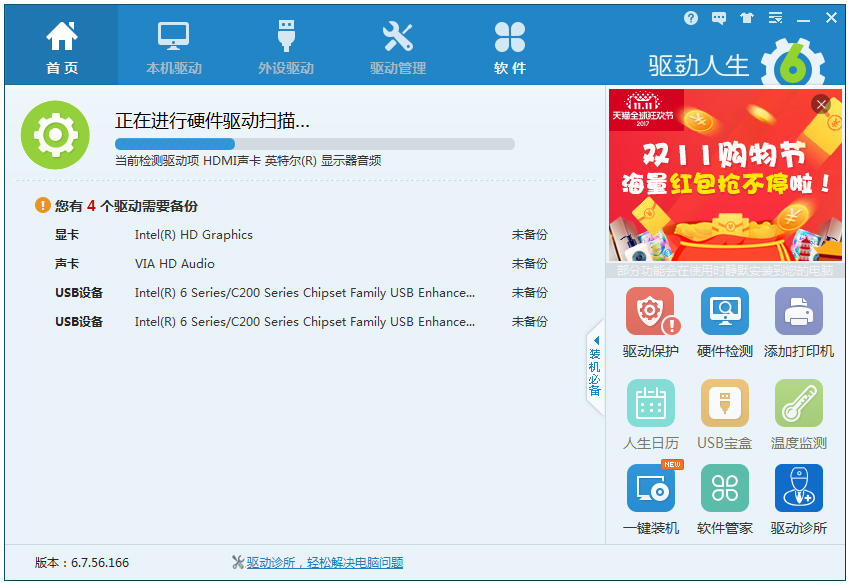Click the orange backup warning icon
The width and height of the screenshot is (850, 583).
click(x=42, y=205)
